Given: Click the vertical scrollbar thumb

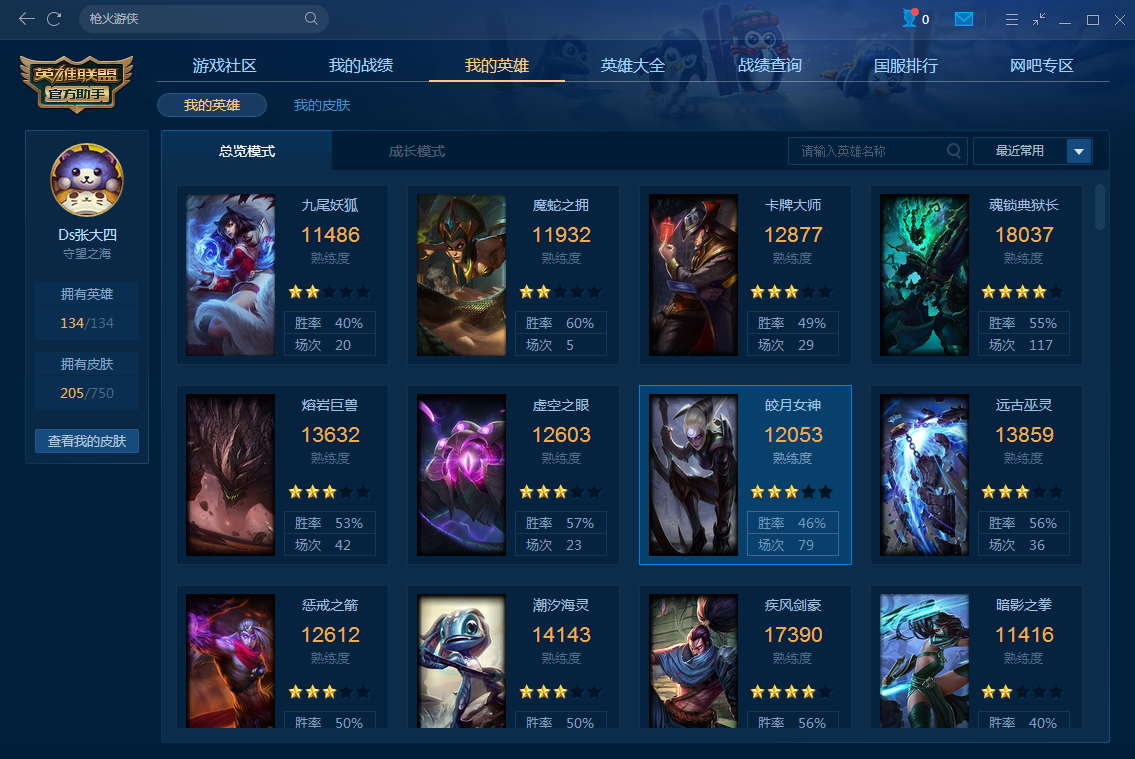Looking at the screenshot, I should pyautogui.click(x=1100, y=207).
